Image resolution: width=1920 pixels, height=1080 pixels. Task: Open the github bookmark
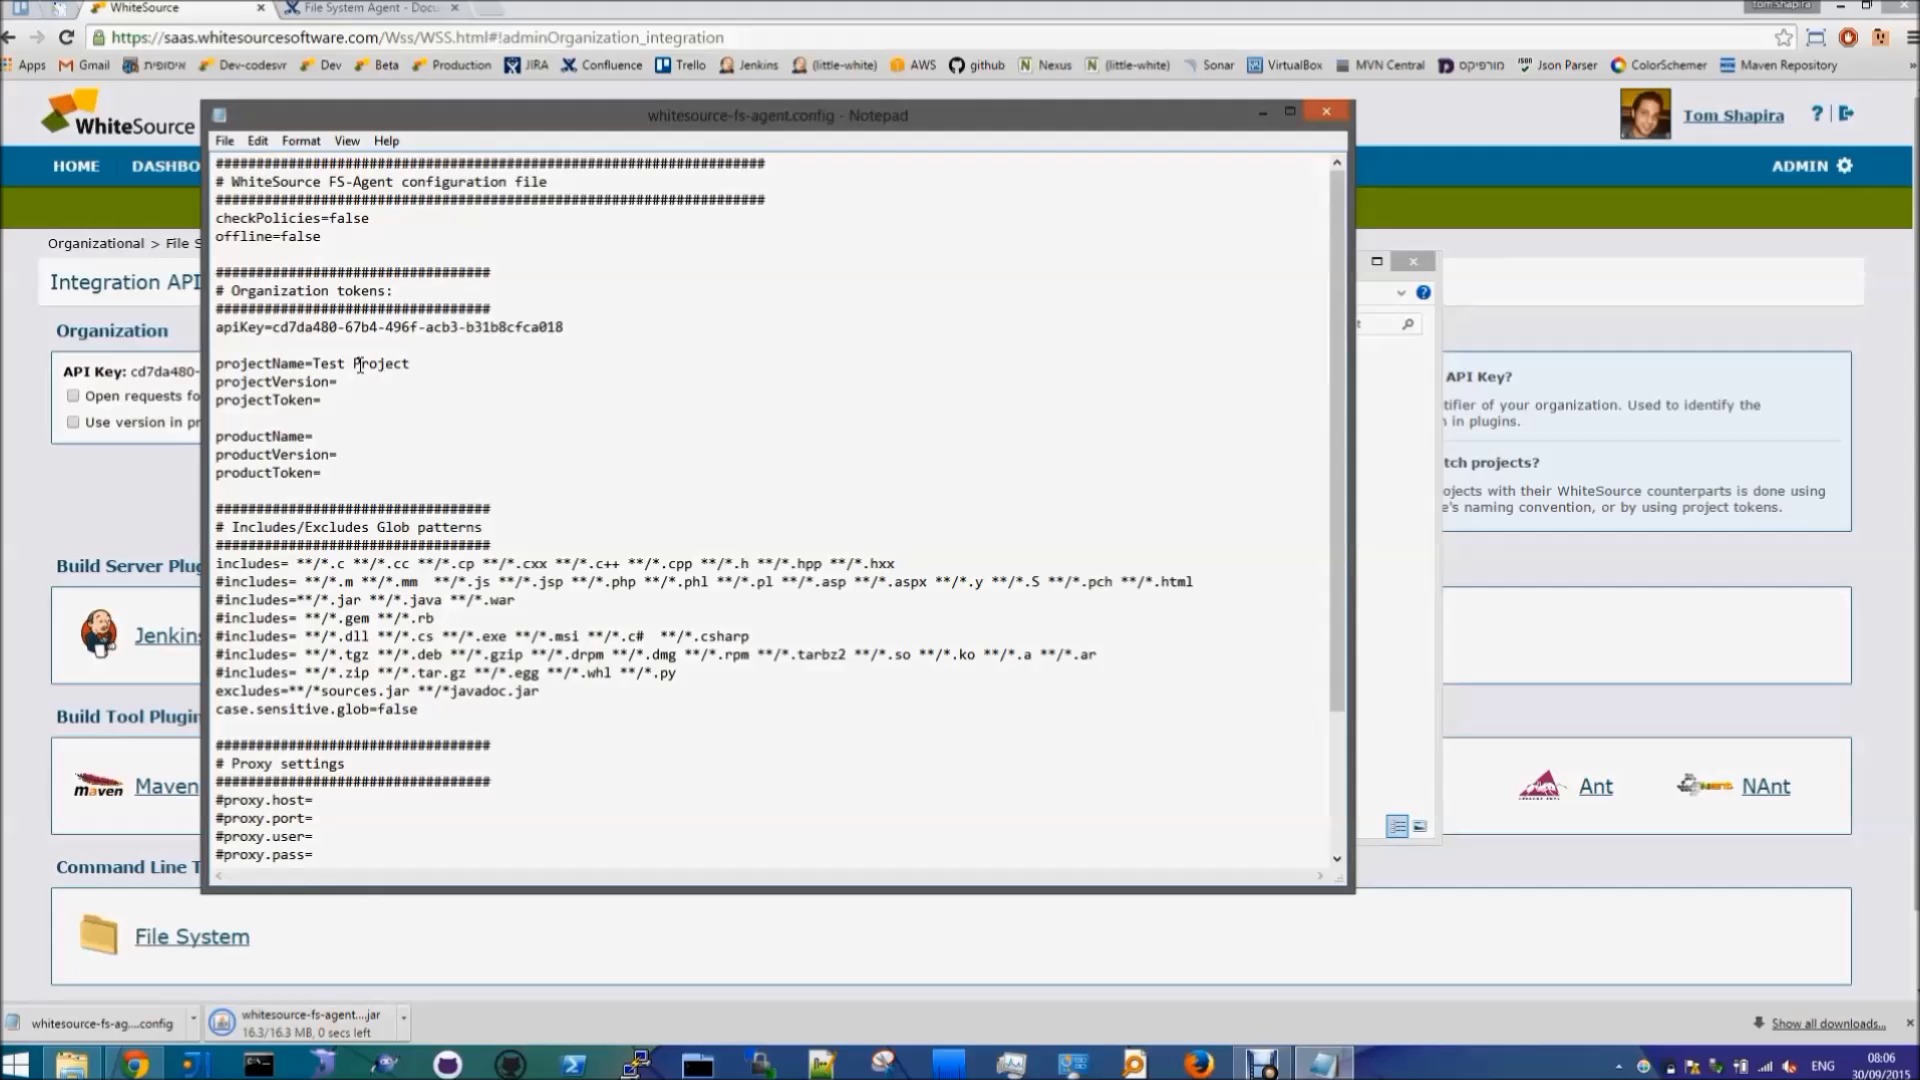976,65
